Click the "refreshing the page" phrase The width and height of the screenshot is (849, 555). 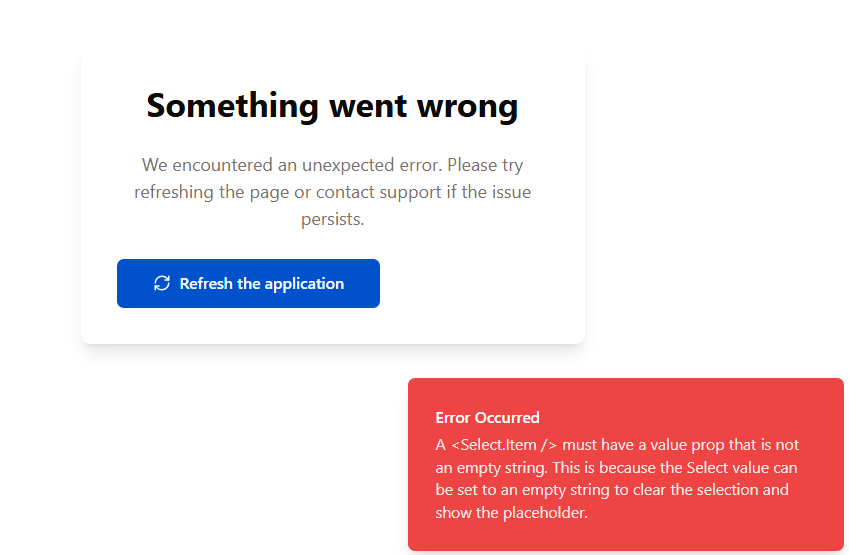pos(212,192)
